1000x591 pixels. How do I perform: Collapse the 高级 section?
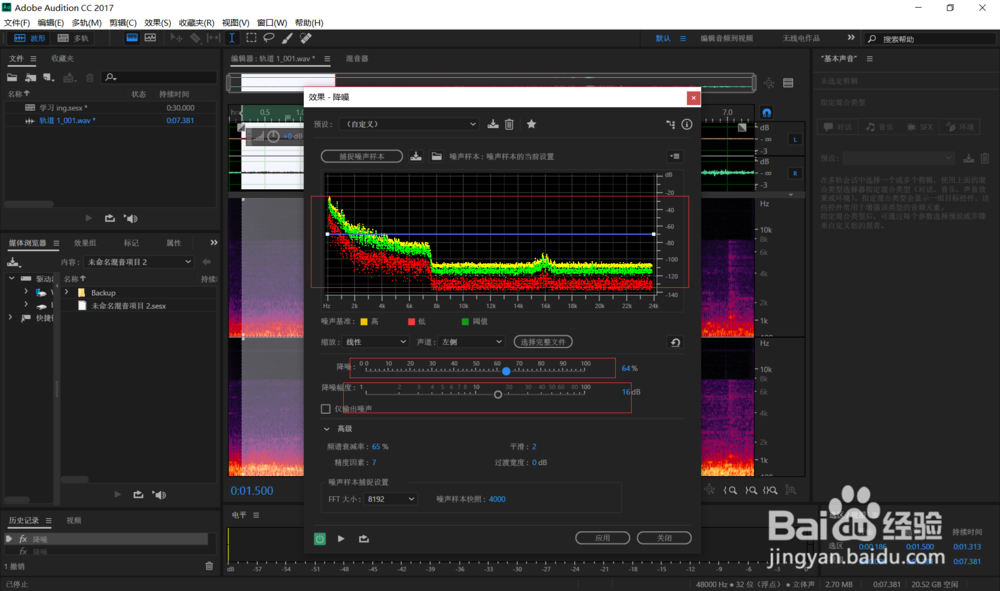[x=327, y=429]
